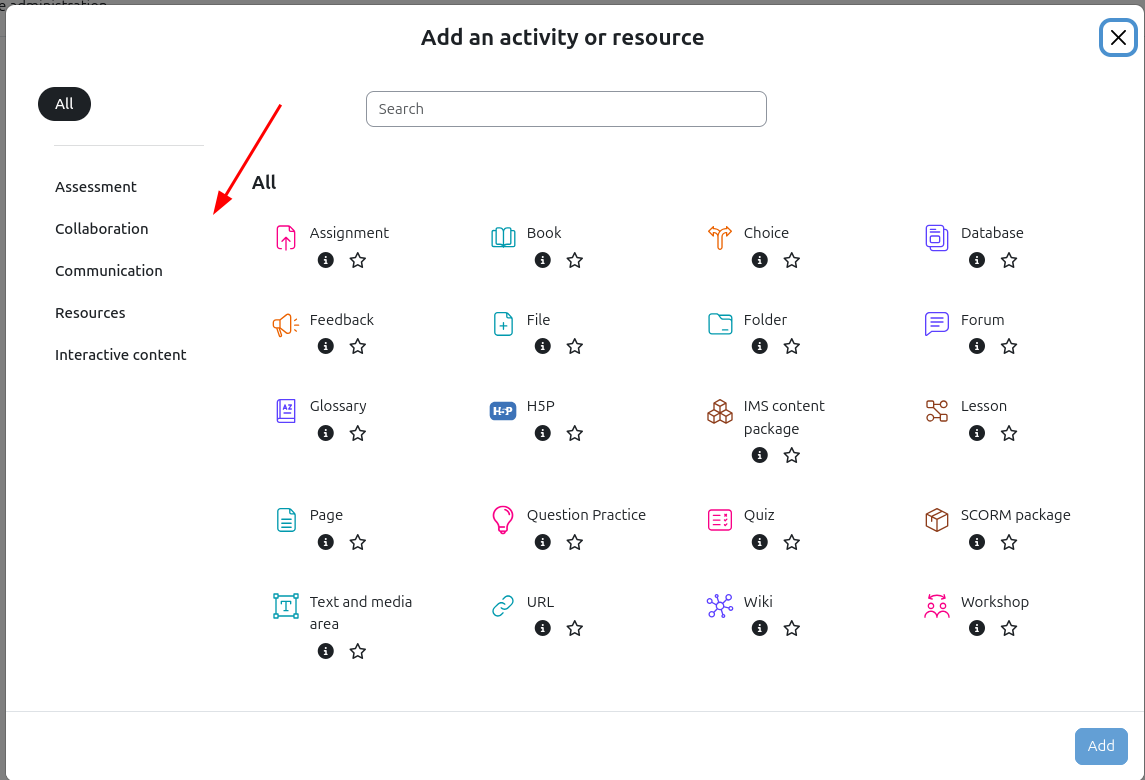Select the Assignment activity icon
This screenshot has width=1145, height=780.
click(286, 238)
